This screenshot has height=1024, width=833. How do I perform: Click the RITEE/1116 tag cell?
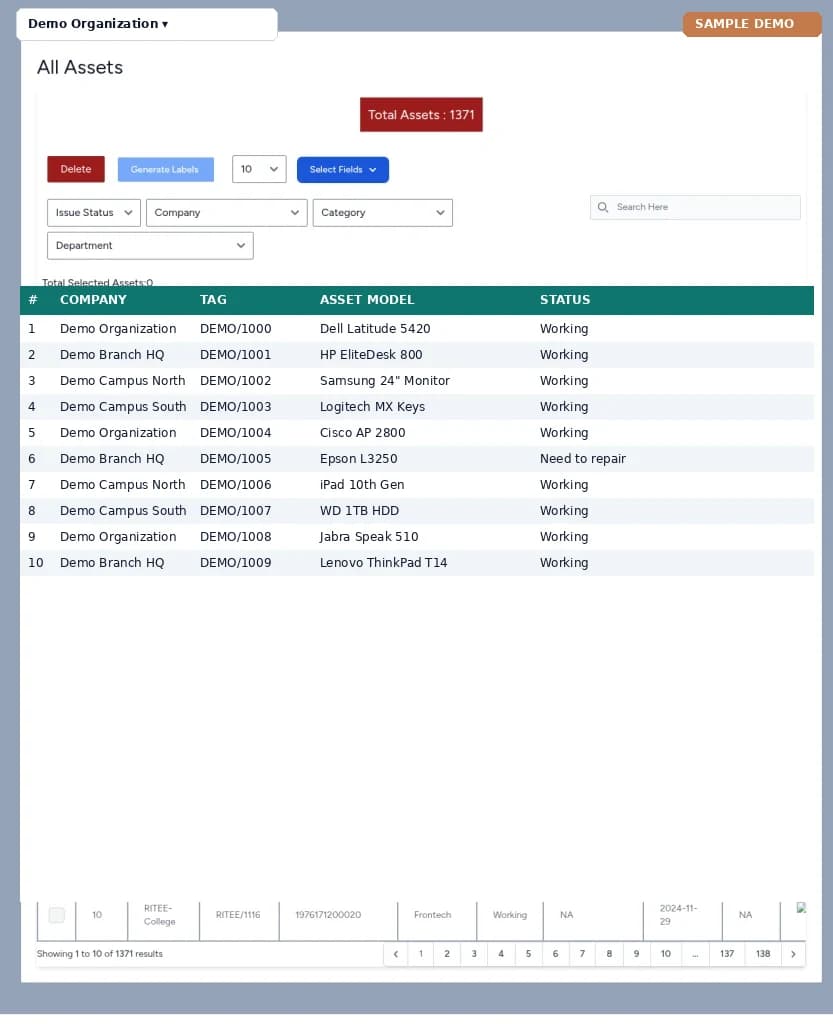(x=238, y=915)
